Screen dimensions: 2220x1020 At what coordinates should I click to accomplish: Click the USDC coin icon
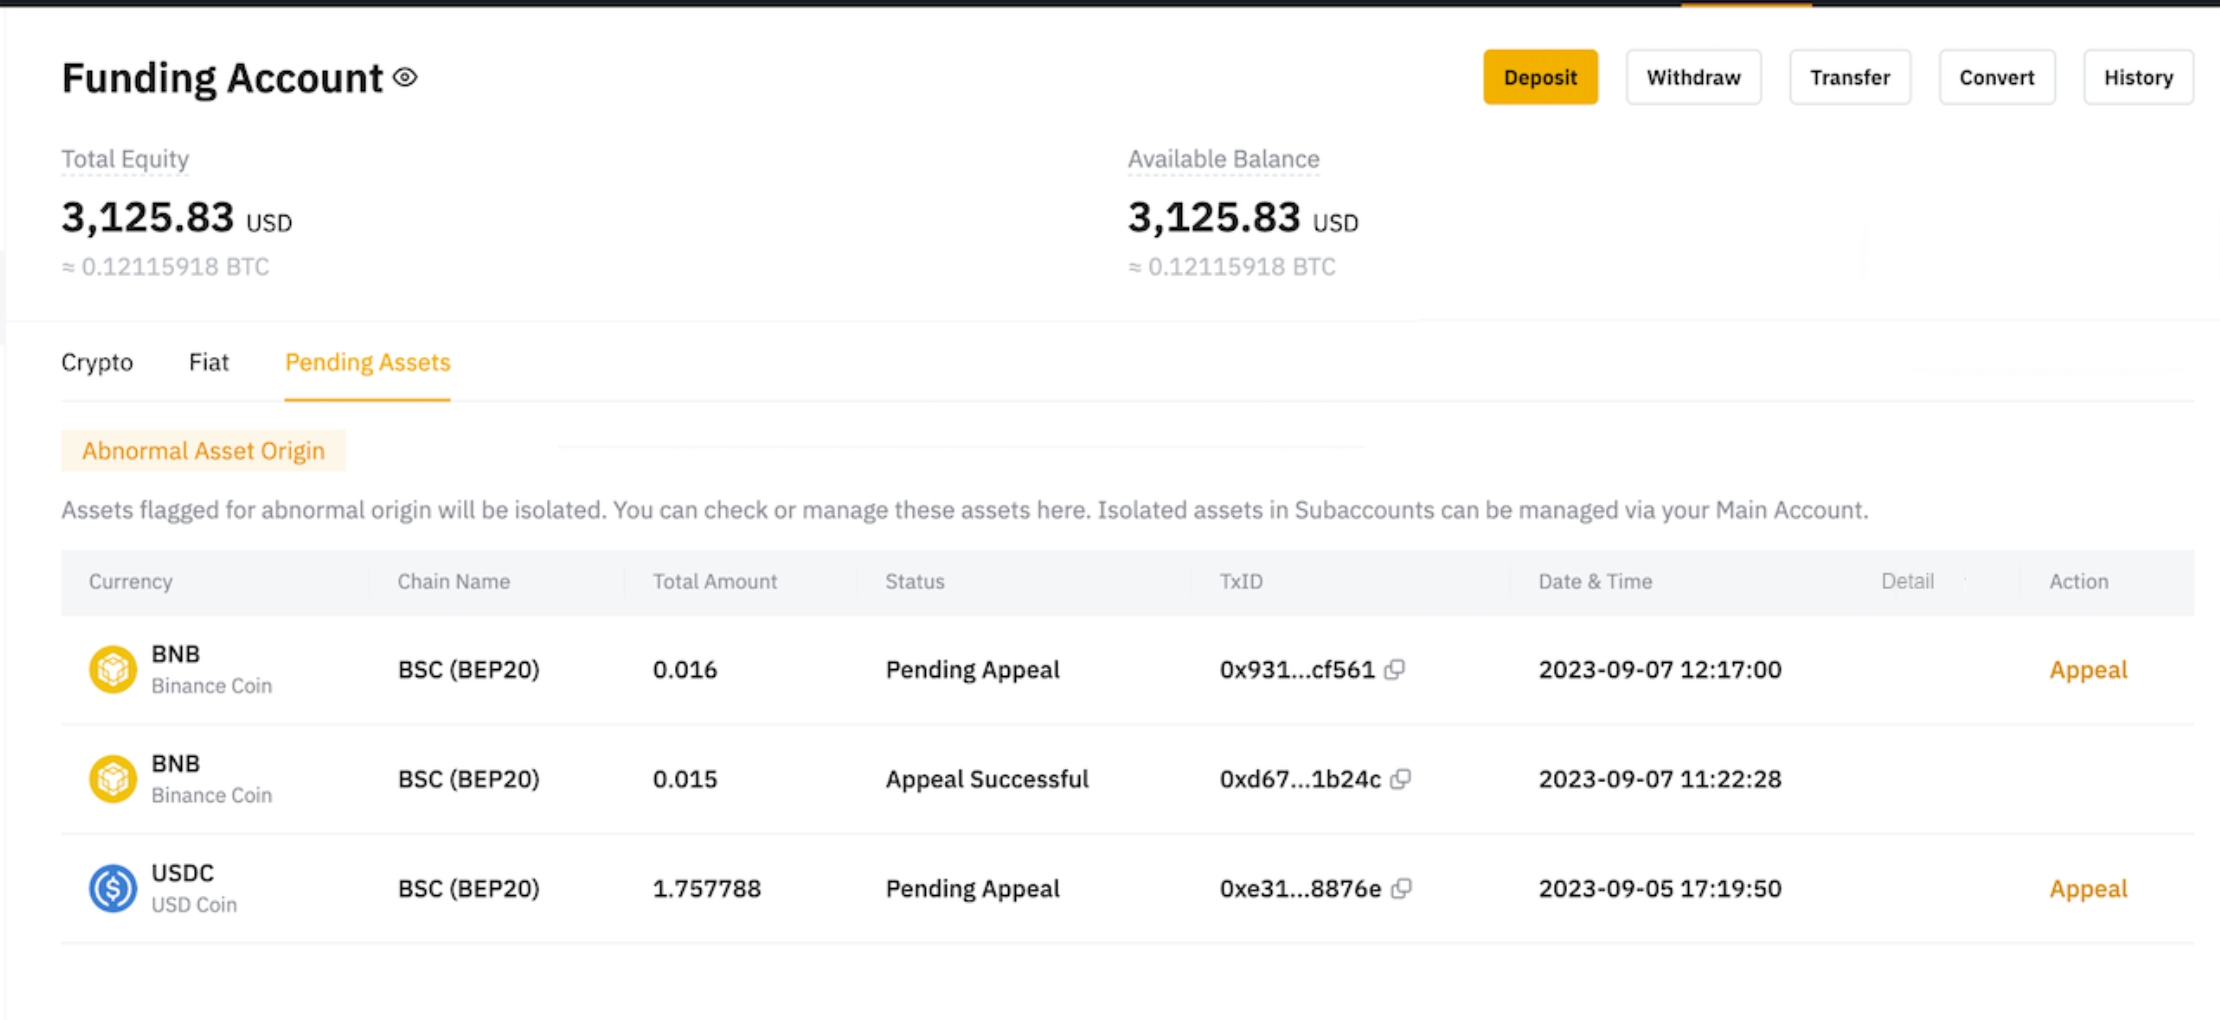pyautogui.click(x=113, y=888)
